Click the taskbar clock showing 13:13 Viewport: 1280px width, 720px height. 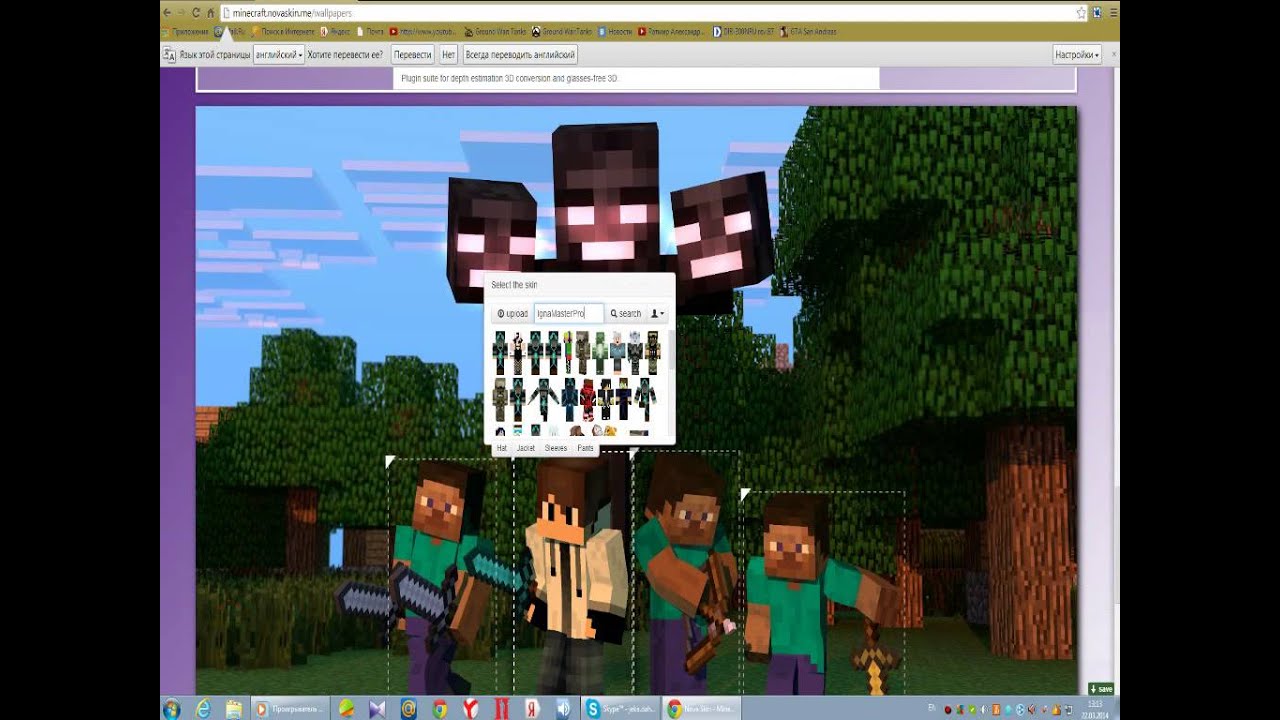click(1094, 708)
